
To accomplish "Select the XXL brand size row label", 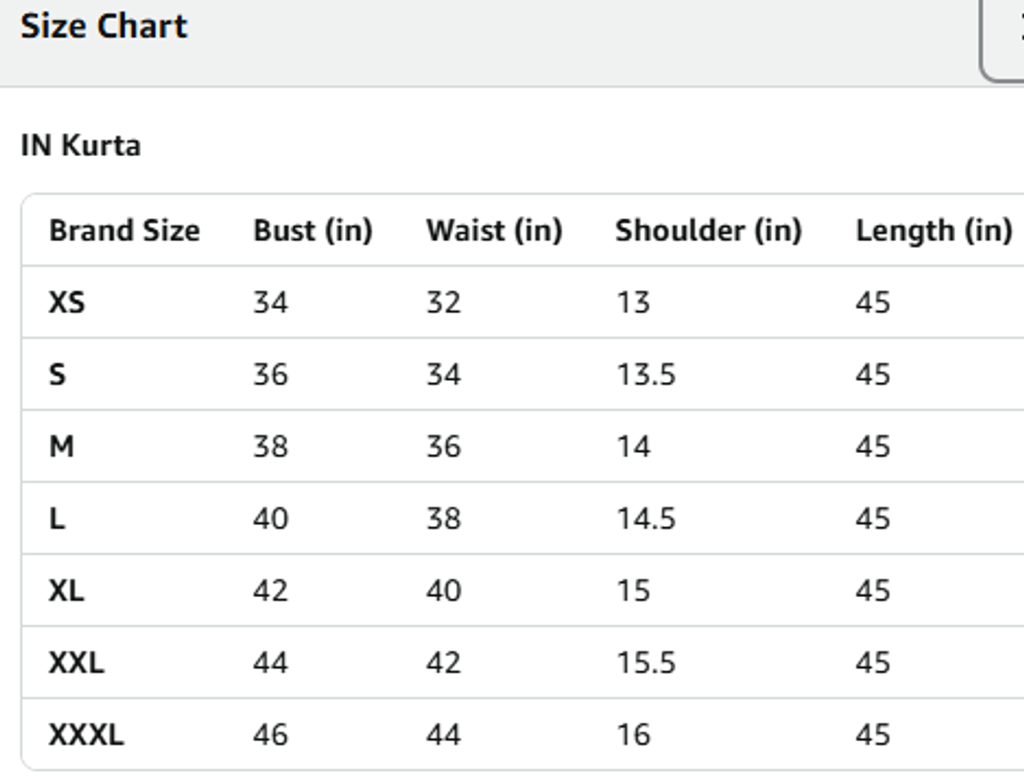I will coord(76,663).
